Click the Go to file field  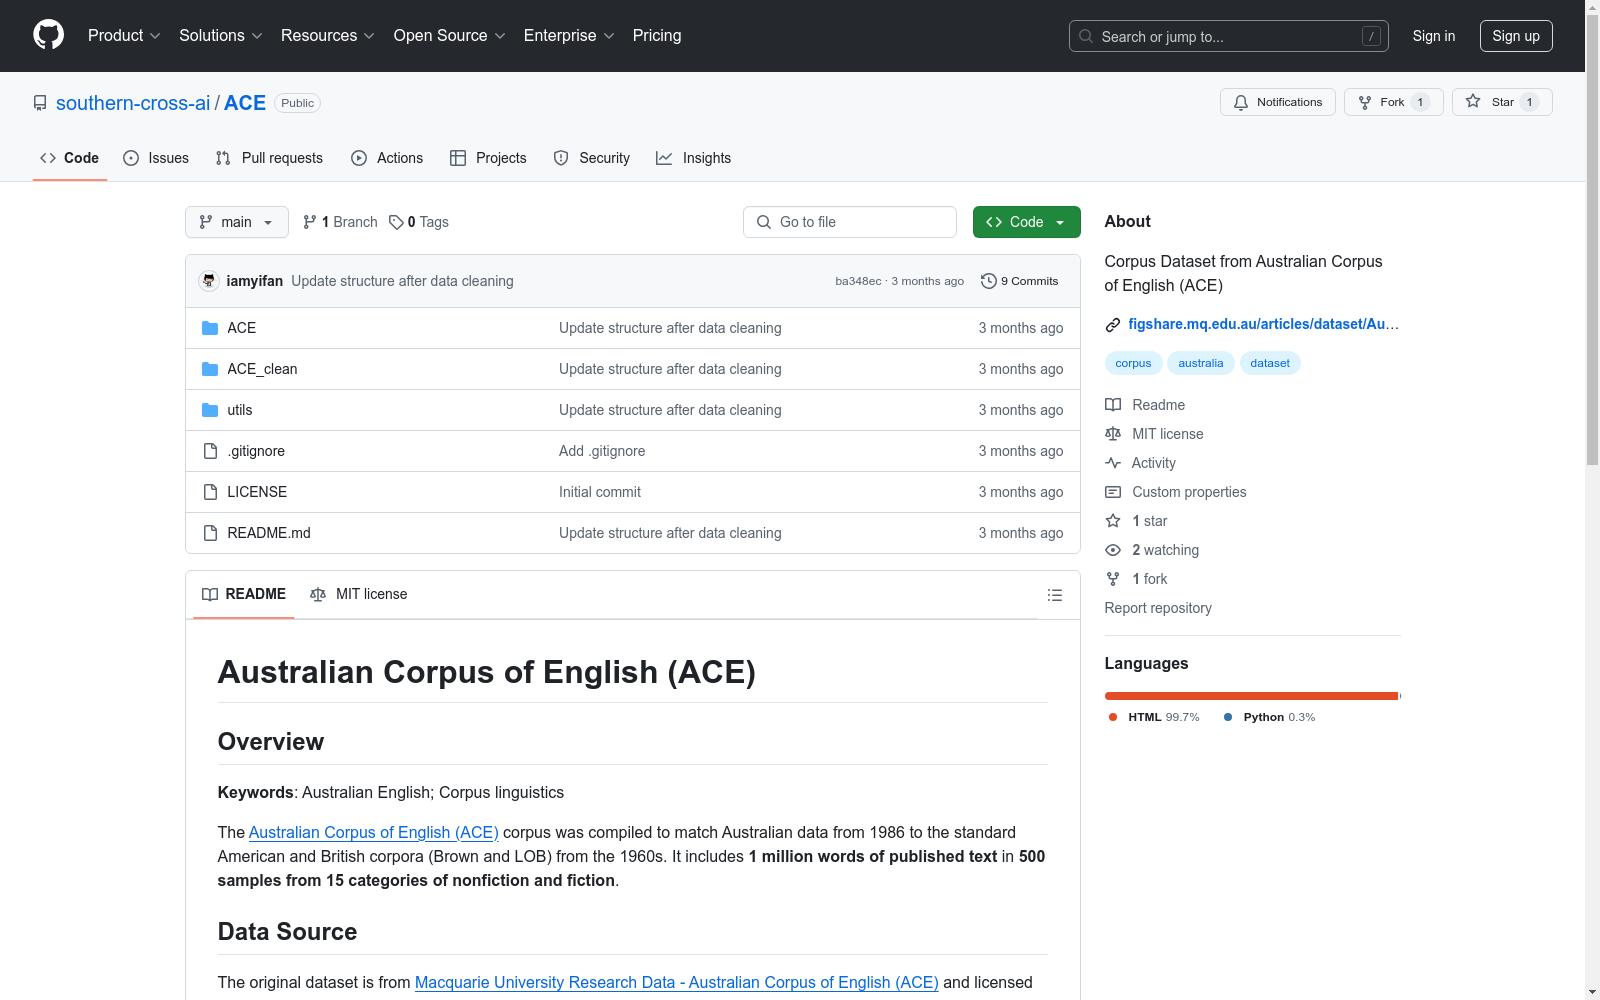click(x=850, y=222)
